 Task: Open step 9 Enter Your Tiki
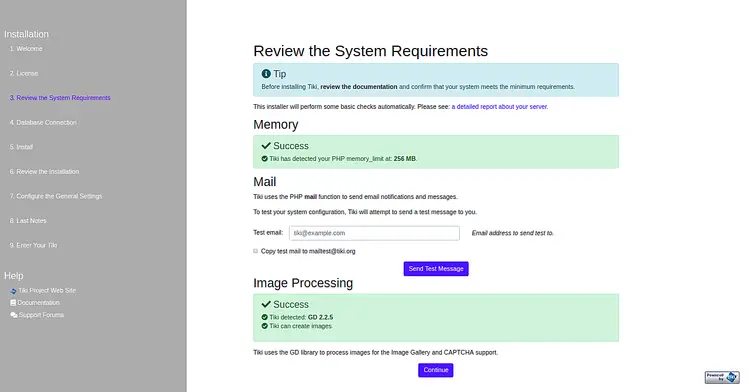[x=33, y=245]
